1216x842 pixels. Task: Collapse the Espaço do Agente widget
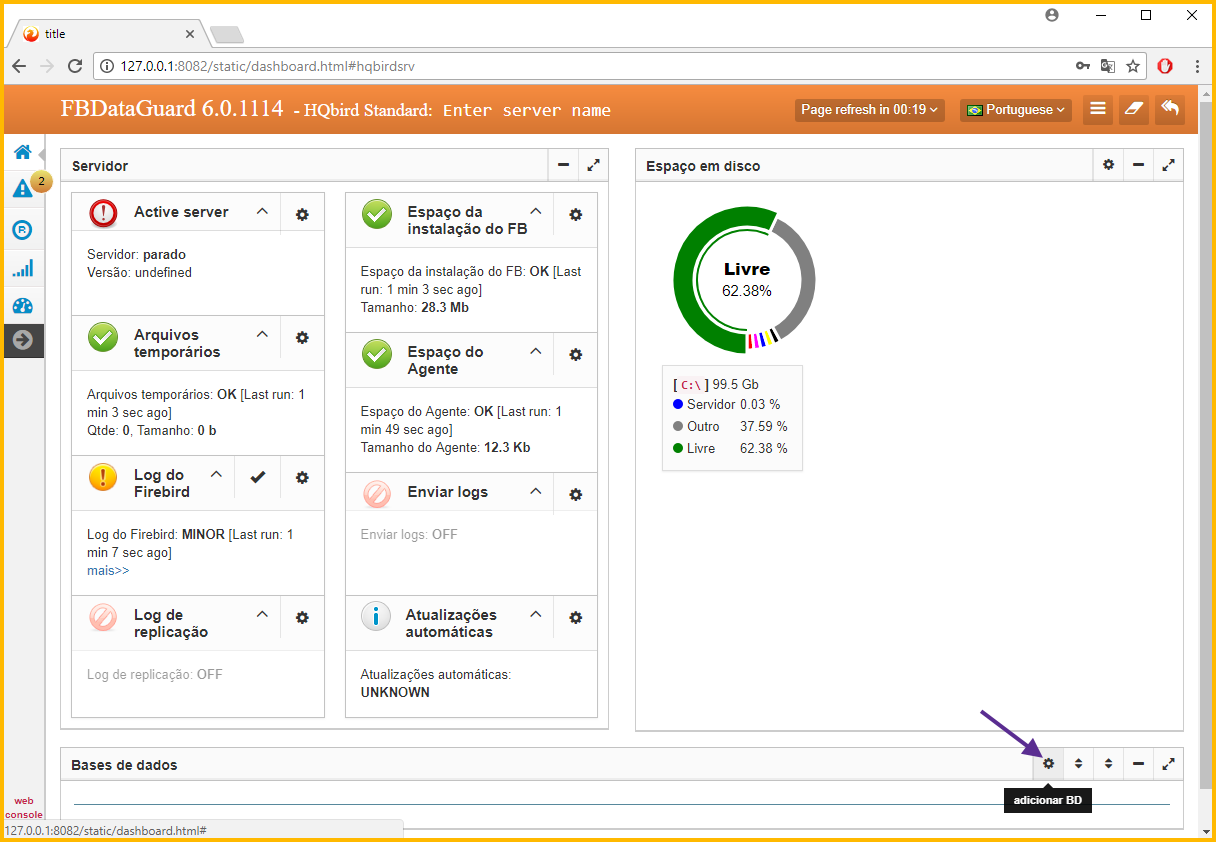535,351
